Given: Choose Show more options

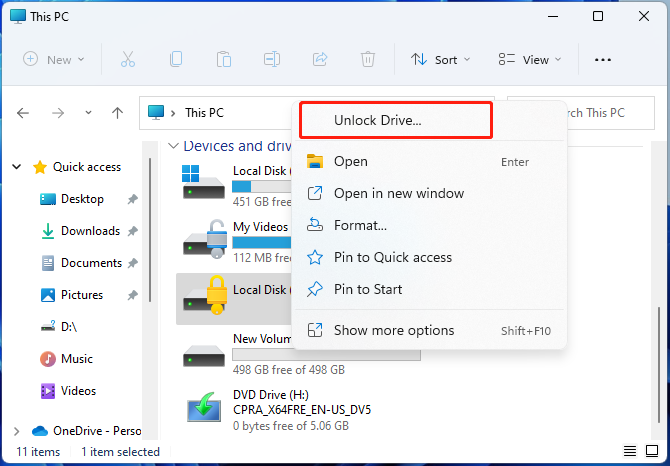Looking at the screenshot, I should [x=429, y=330].
